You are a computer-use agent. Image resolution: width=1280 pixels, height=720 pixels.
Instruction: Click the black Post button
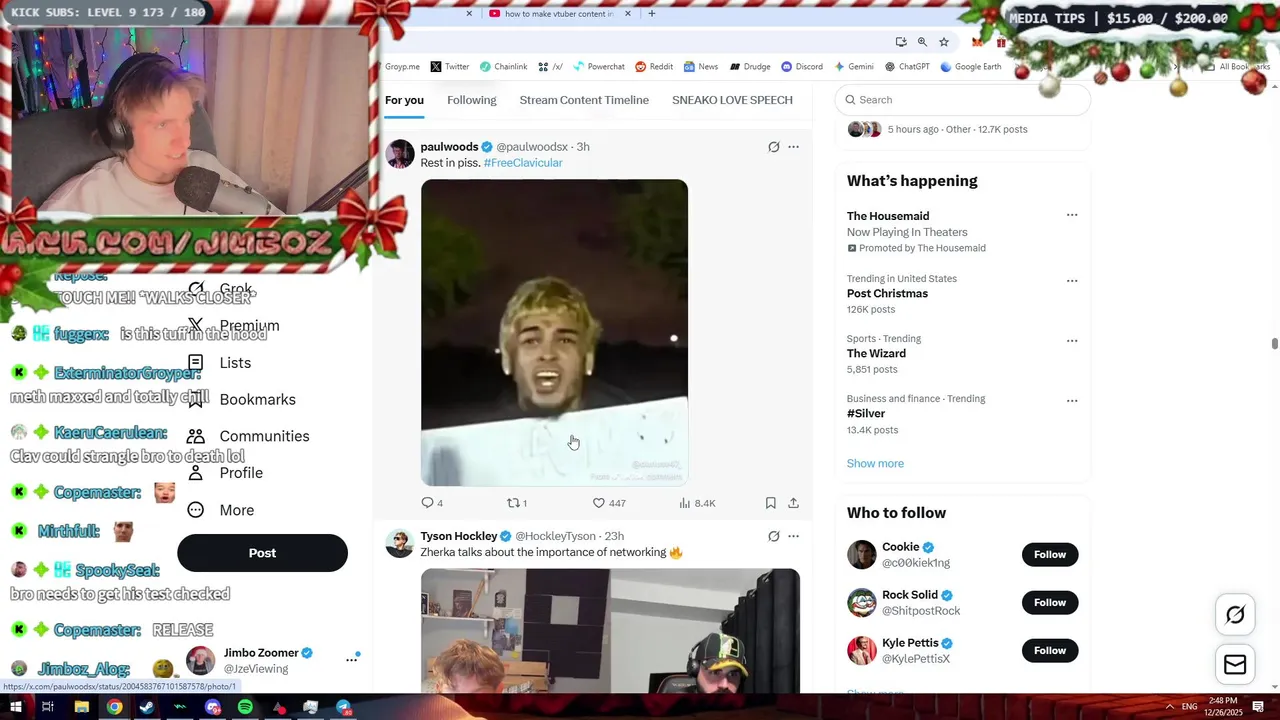point(262,553)
